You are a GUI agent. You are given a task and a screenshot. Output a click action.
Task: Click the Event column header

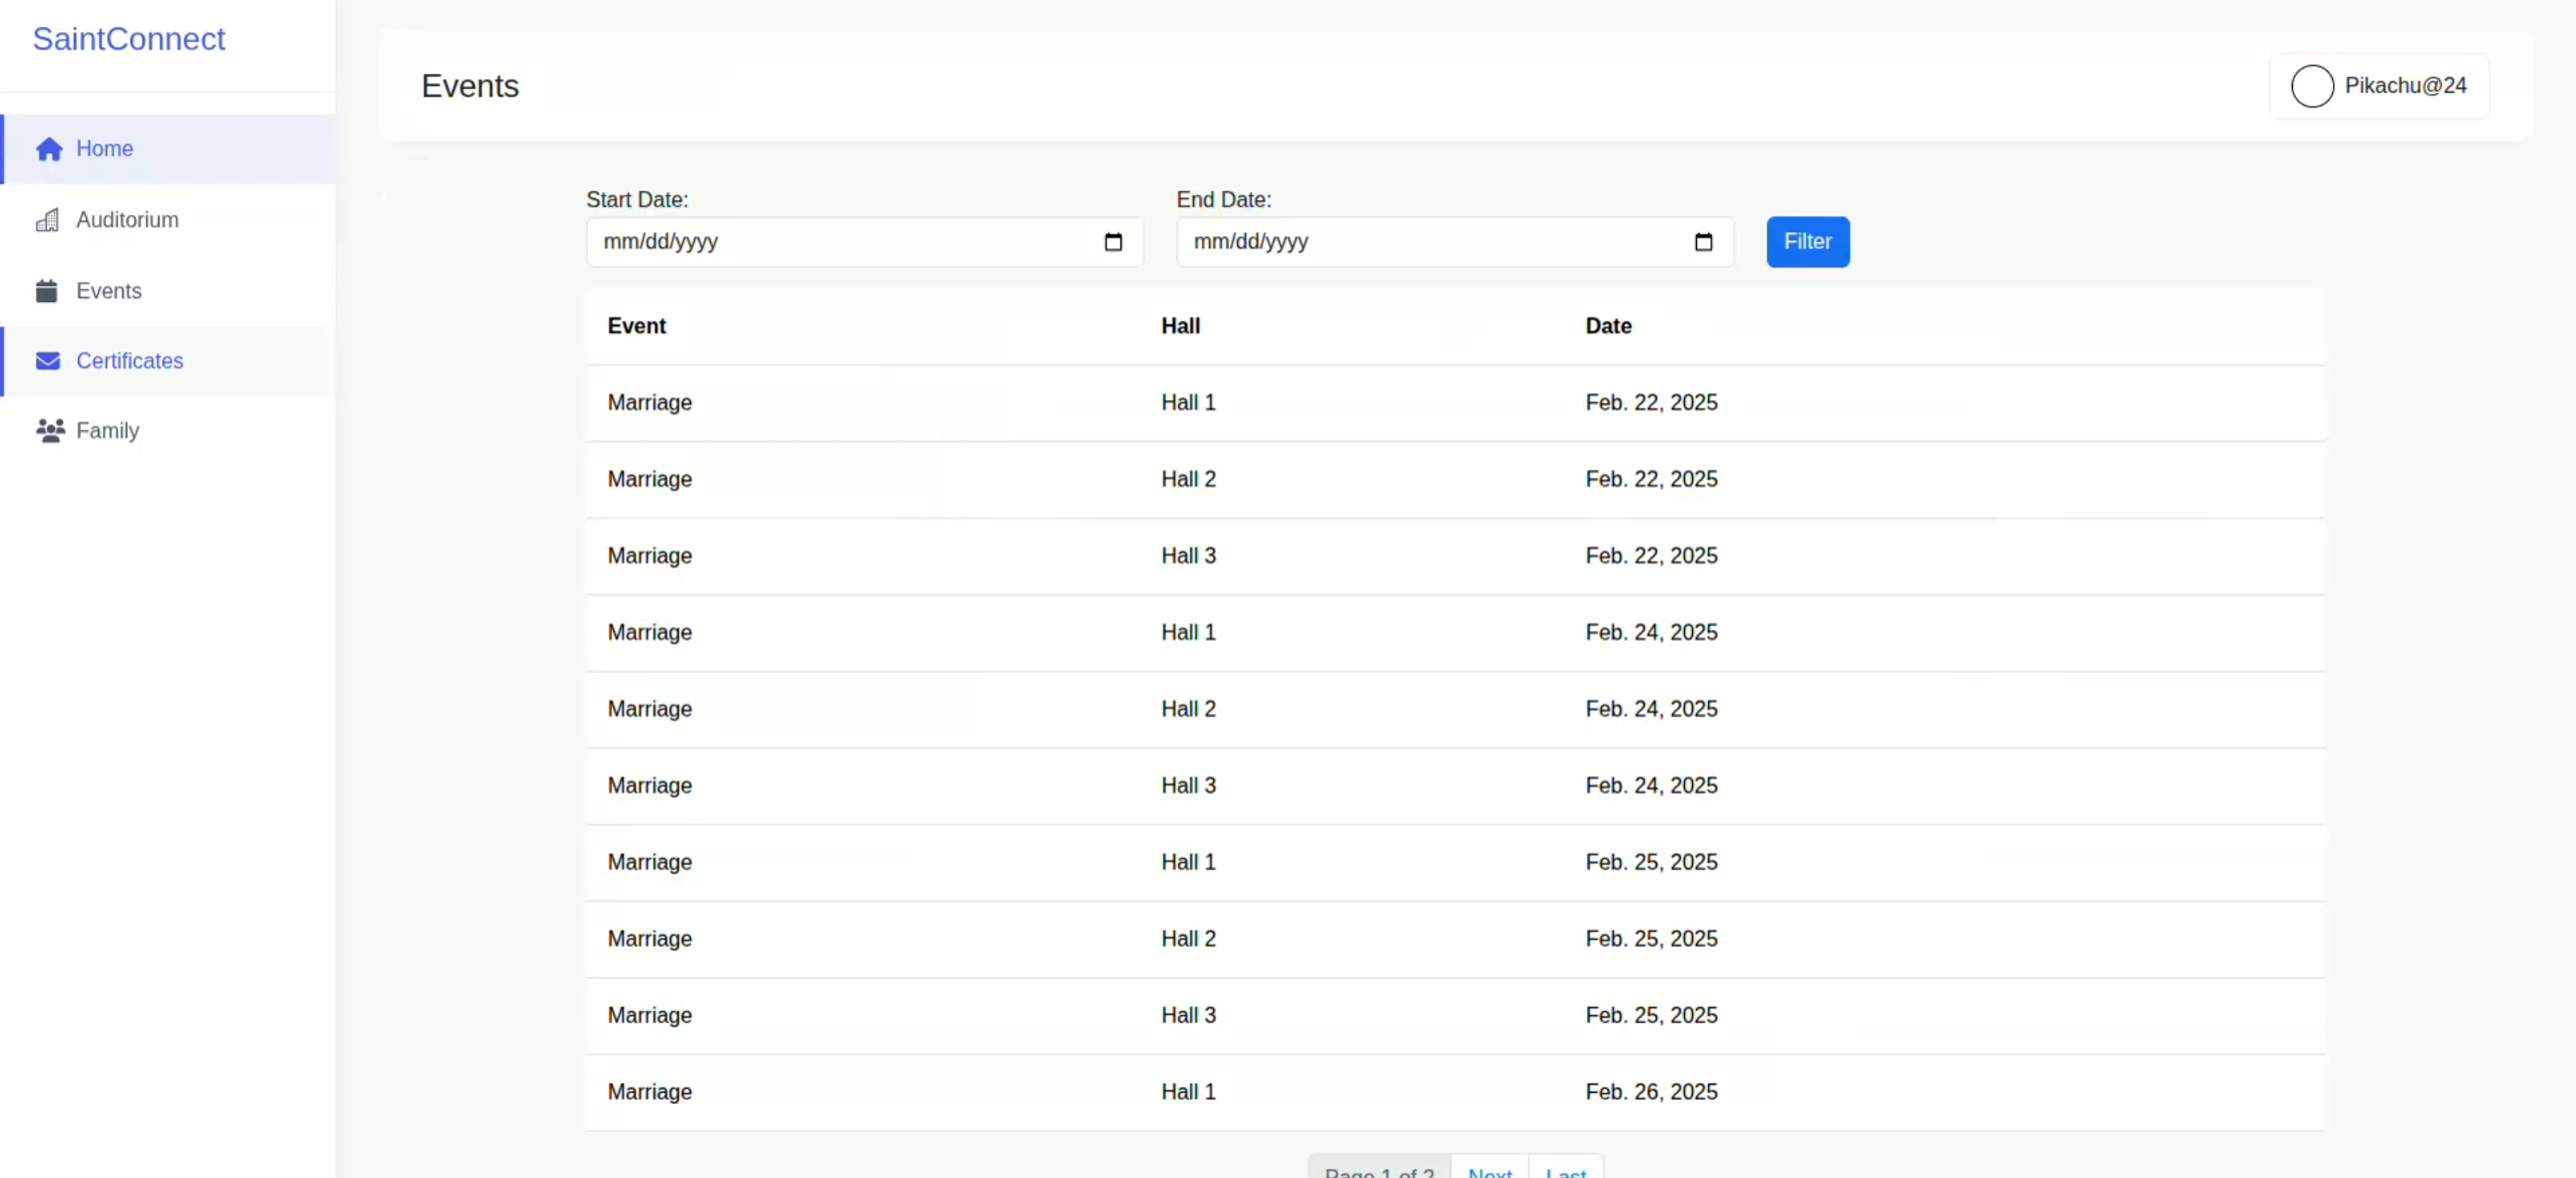coord(636,326)
